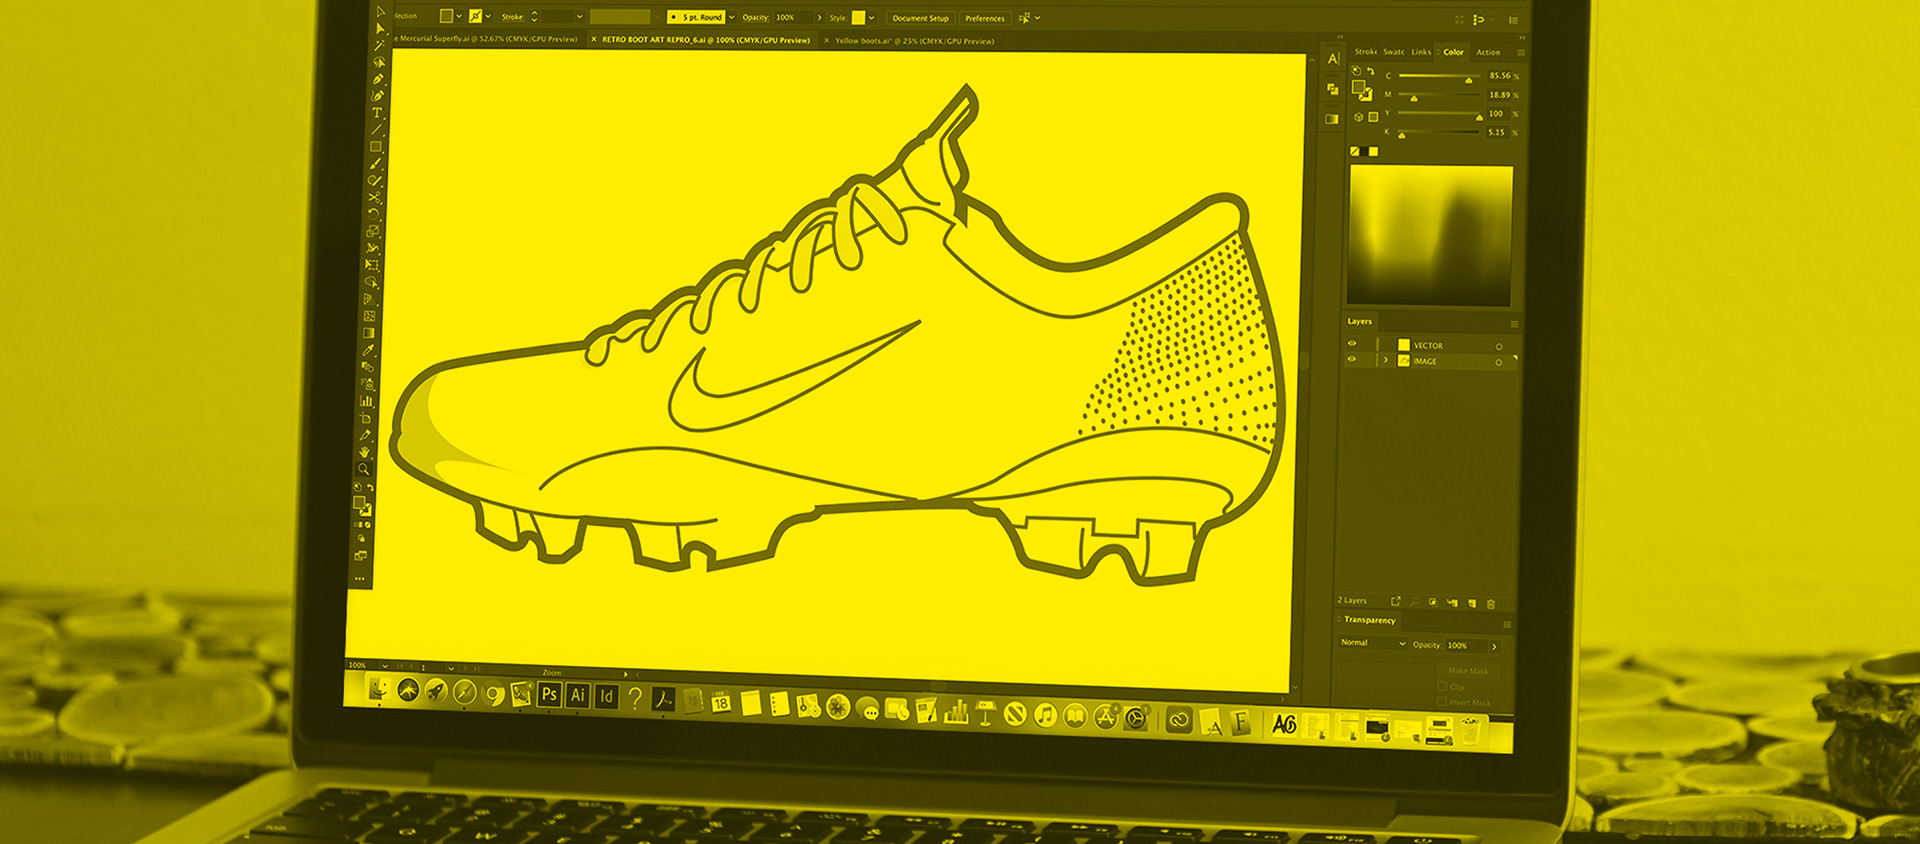Click the Character panel icon
The height and width of the screenshot is (844, 1920).
pos(1333,59)
